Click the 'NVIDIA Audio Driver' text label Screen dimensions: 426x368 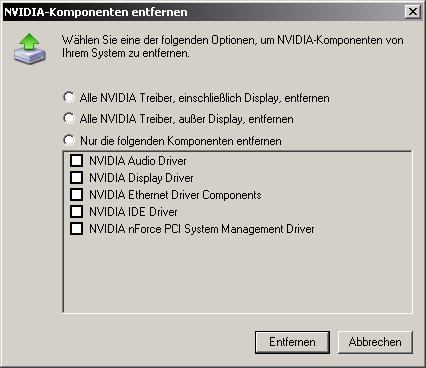click(138, 161)
